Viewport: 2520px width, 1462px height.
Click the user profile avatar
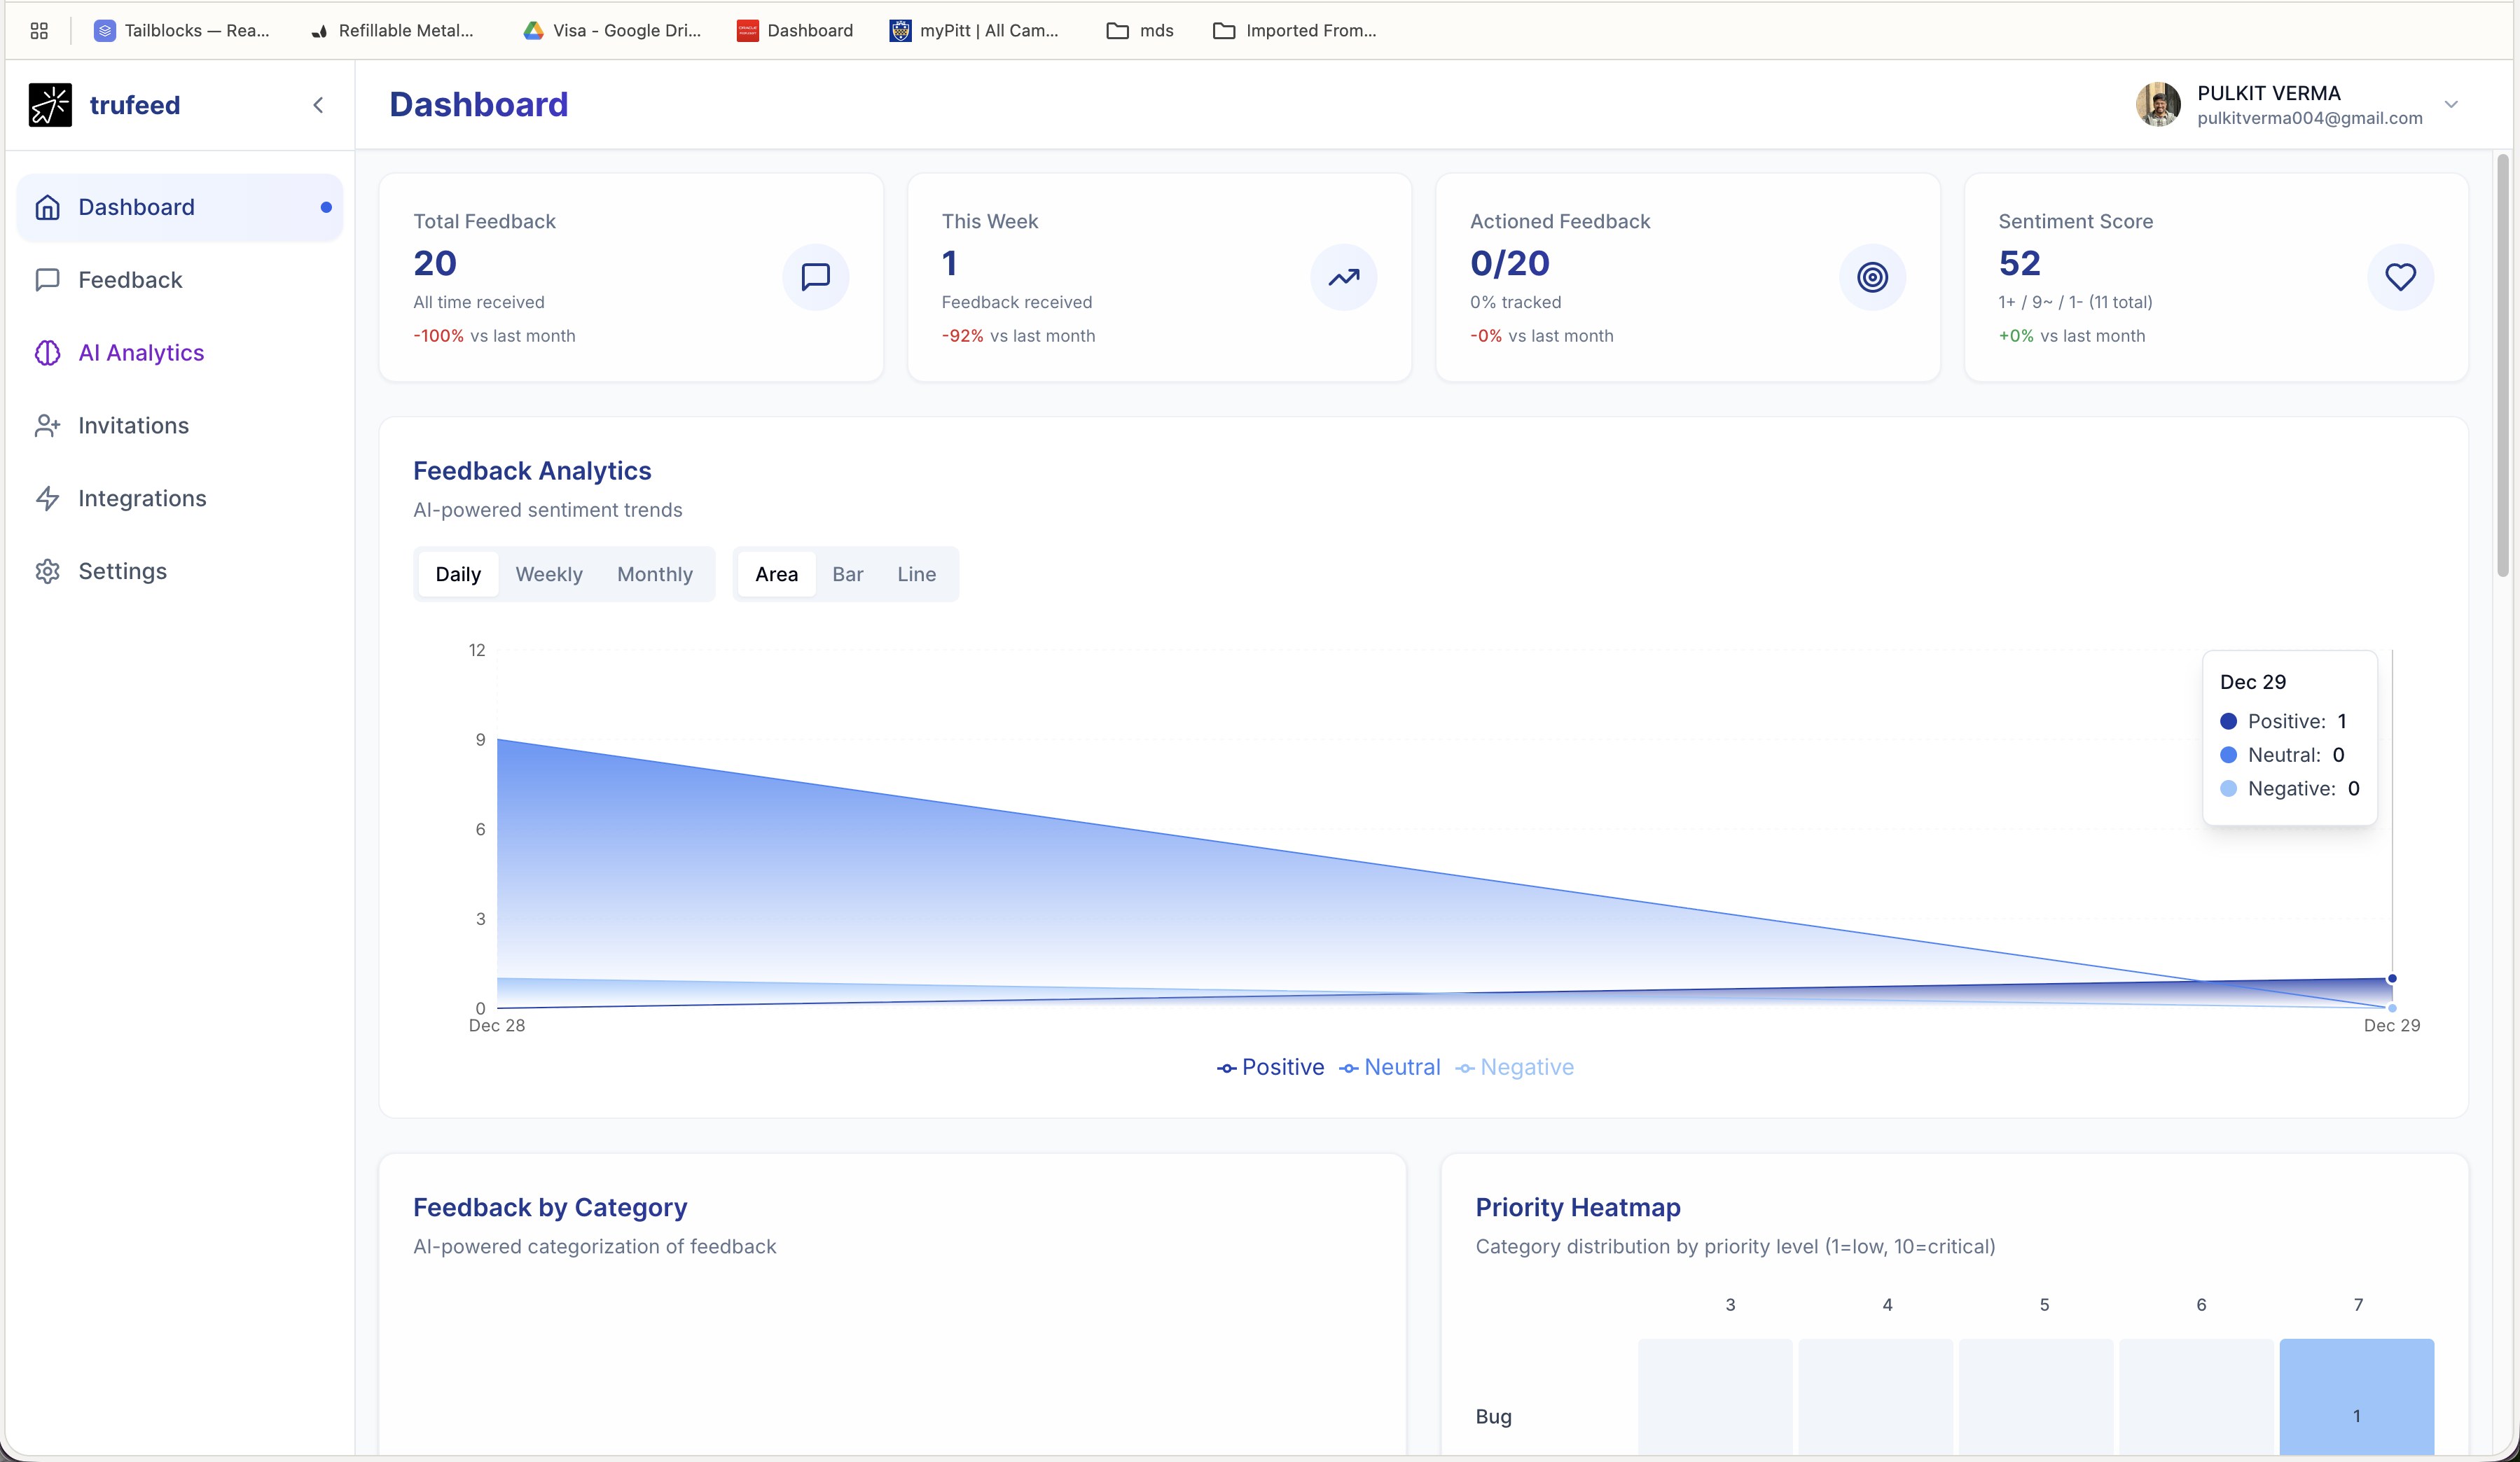point(2158,105)
